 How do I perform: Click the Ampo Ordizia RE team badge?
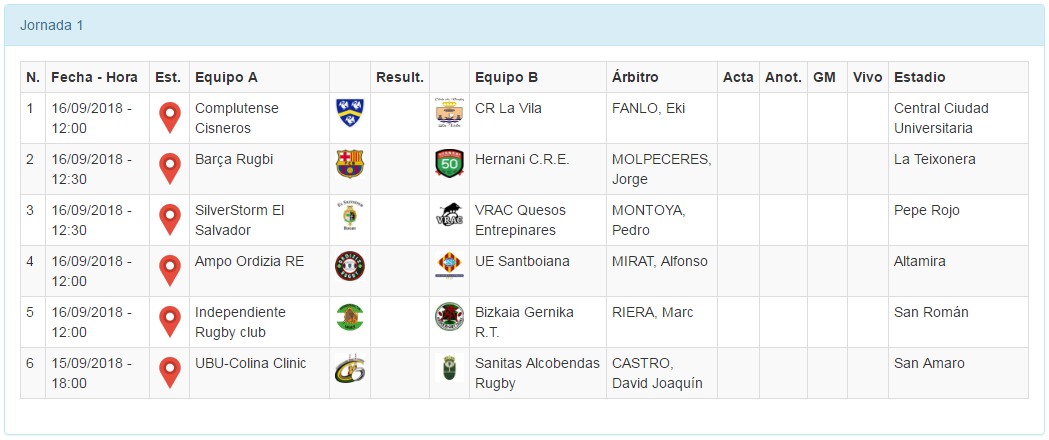[350, 265]
